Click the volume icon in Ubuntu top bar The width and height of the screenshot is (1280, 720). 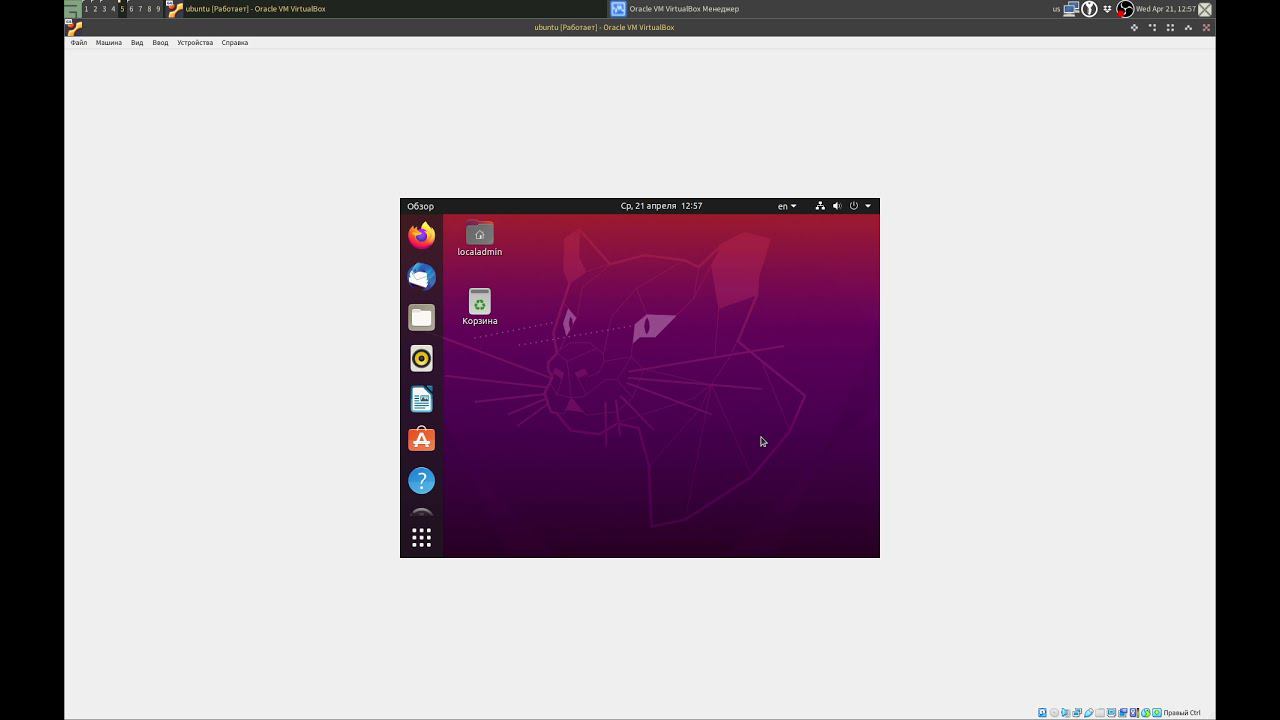837,206
